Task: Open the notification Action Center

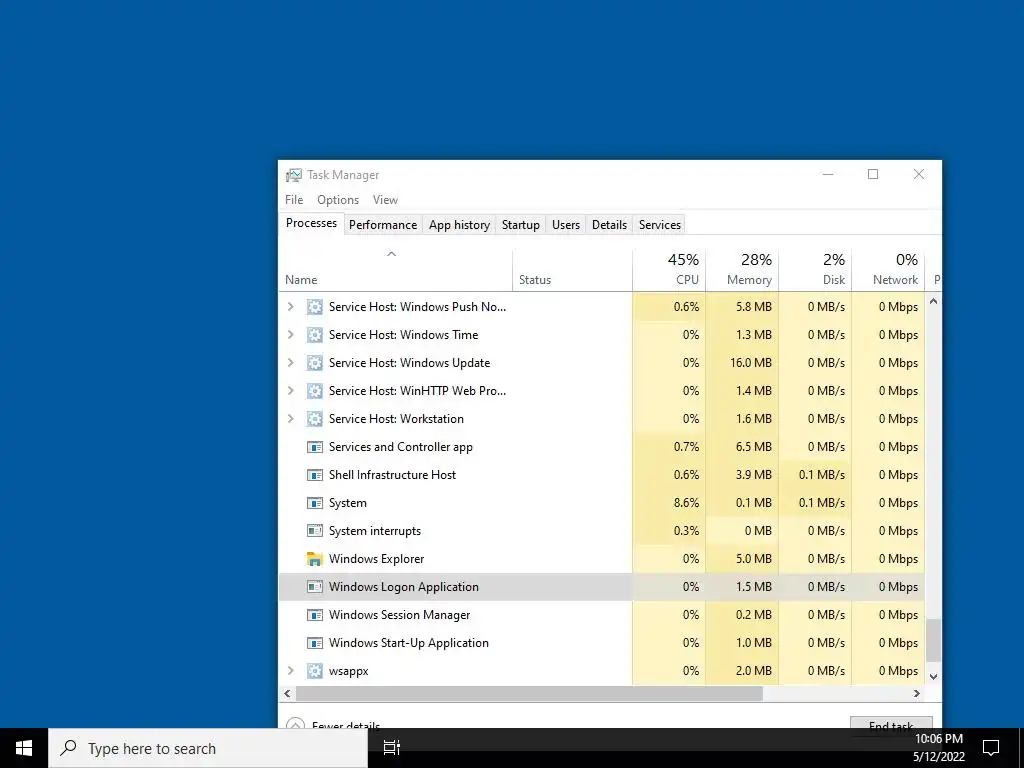Action: click(x=991, y=748)
